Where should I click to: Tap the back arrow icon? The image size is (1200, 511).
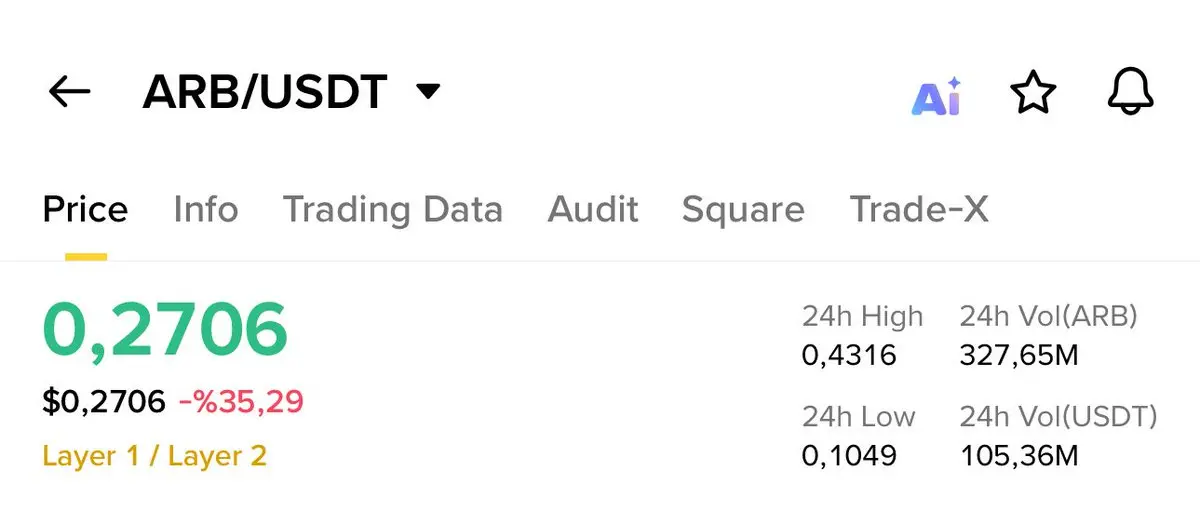point(69,92)
